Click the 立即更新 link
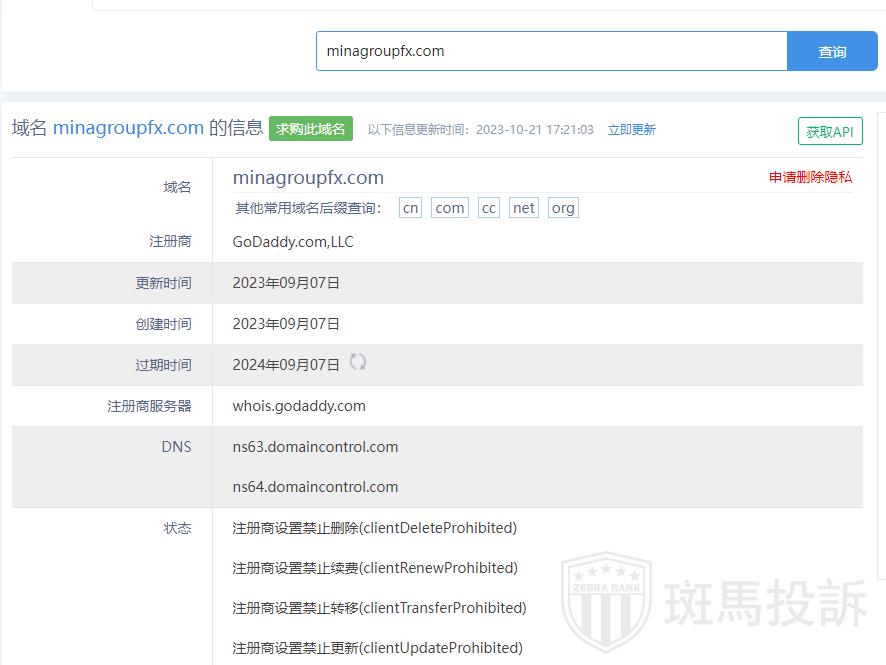 (632, 129)
